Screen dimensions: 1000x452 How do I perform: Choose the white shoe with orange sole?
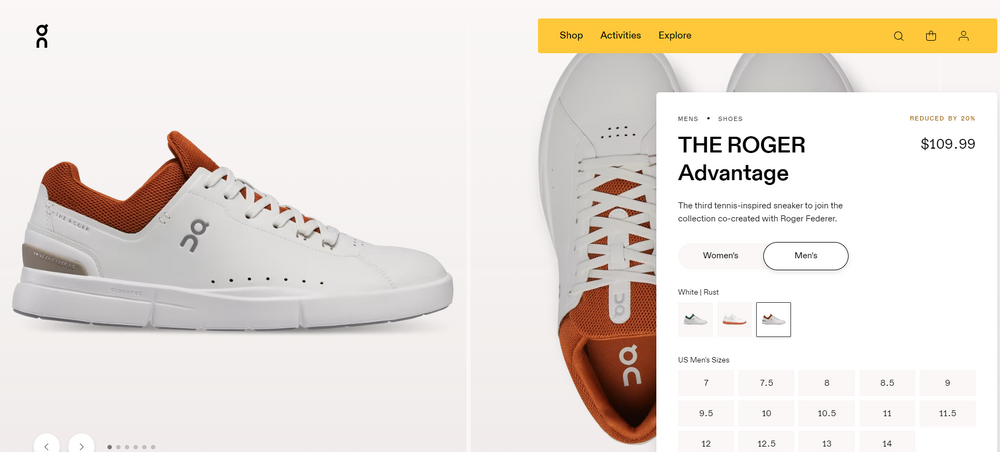[x=734, y=320]
